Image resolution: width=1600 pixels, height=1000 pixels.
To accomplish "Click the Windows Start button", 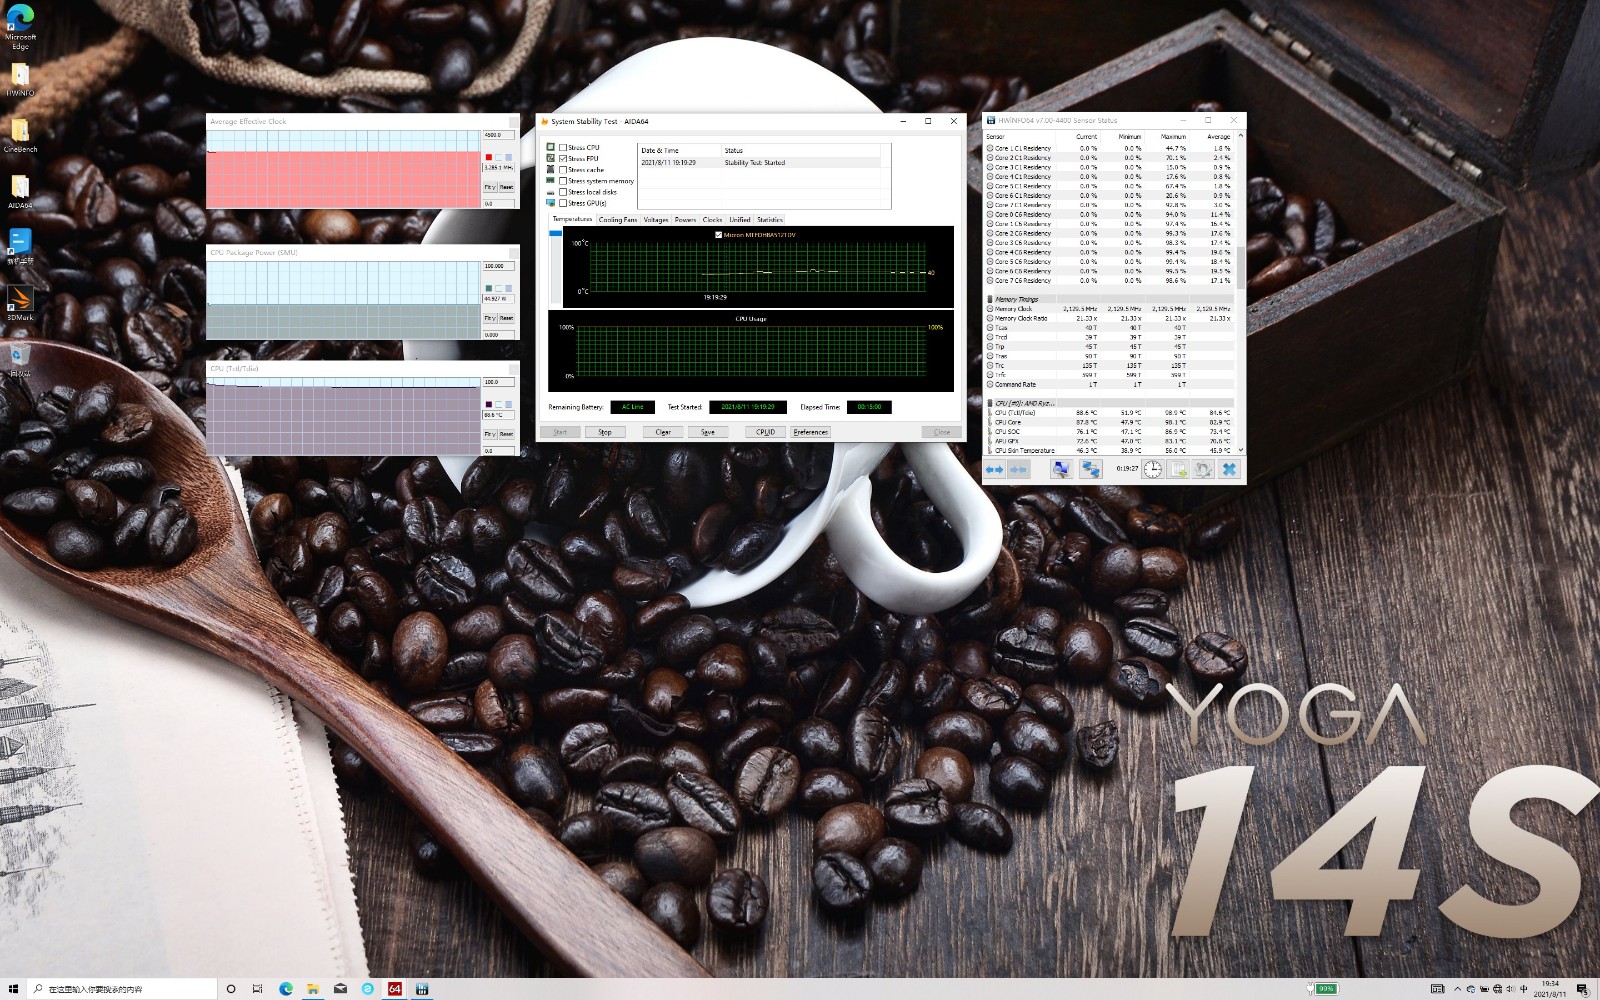I will pyautogui.click(x=13, y=989).
